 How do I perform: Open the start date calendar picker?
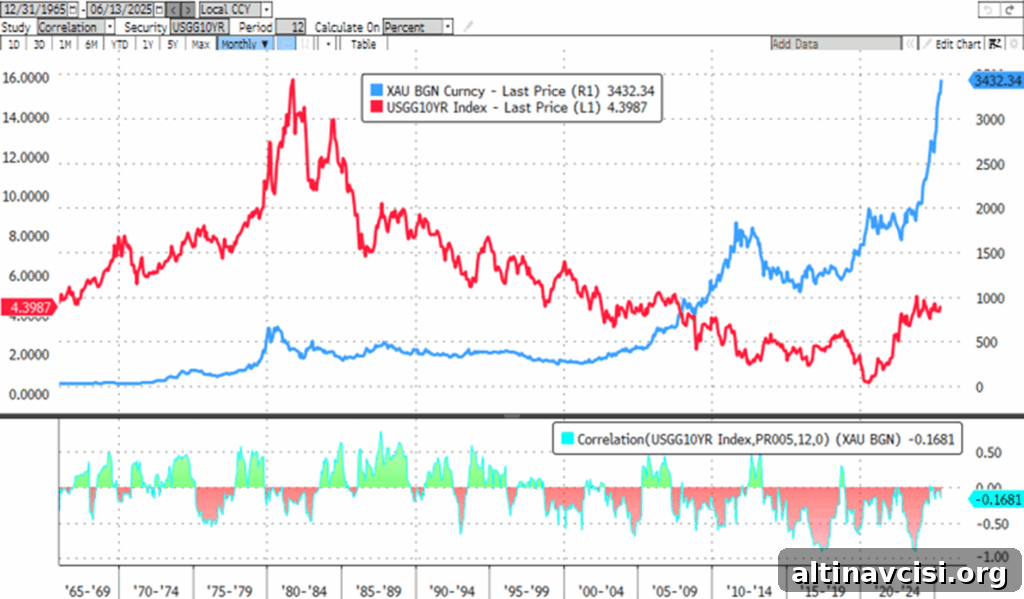72,10
